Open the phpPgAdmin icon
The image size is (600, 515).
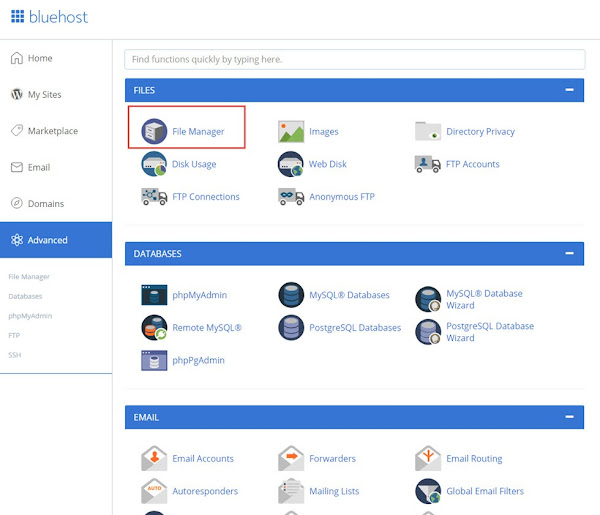pos(154,360)
